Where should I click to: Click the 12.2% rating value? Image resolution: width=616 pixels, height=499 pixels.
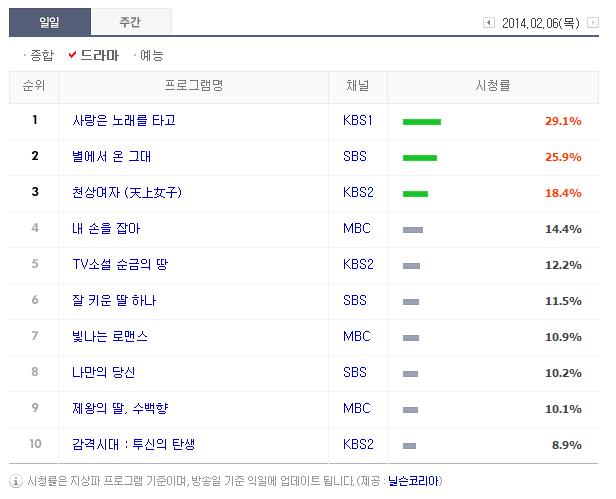(563, 265)
